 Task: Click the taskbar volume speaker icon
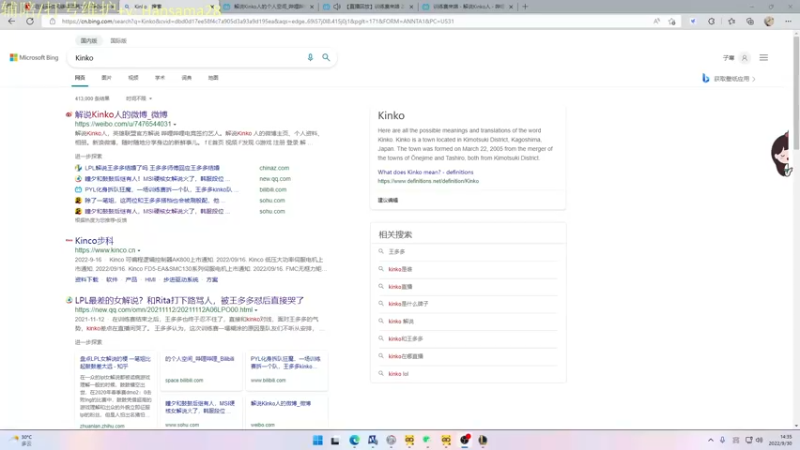(759, 440)
